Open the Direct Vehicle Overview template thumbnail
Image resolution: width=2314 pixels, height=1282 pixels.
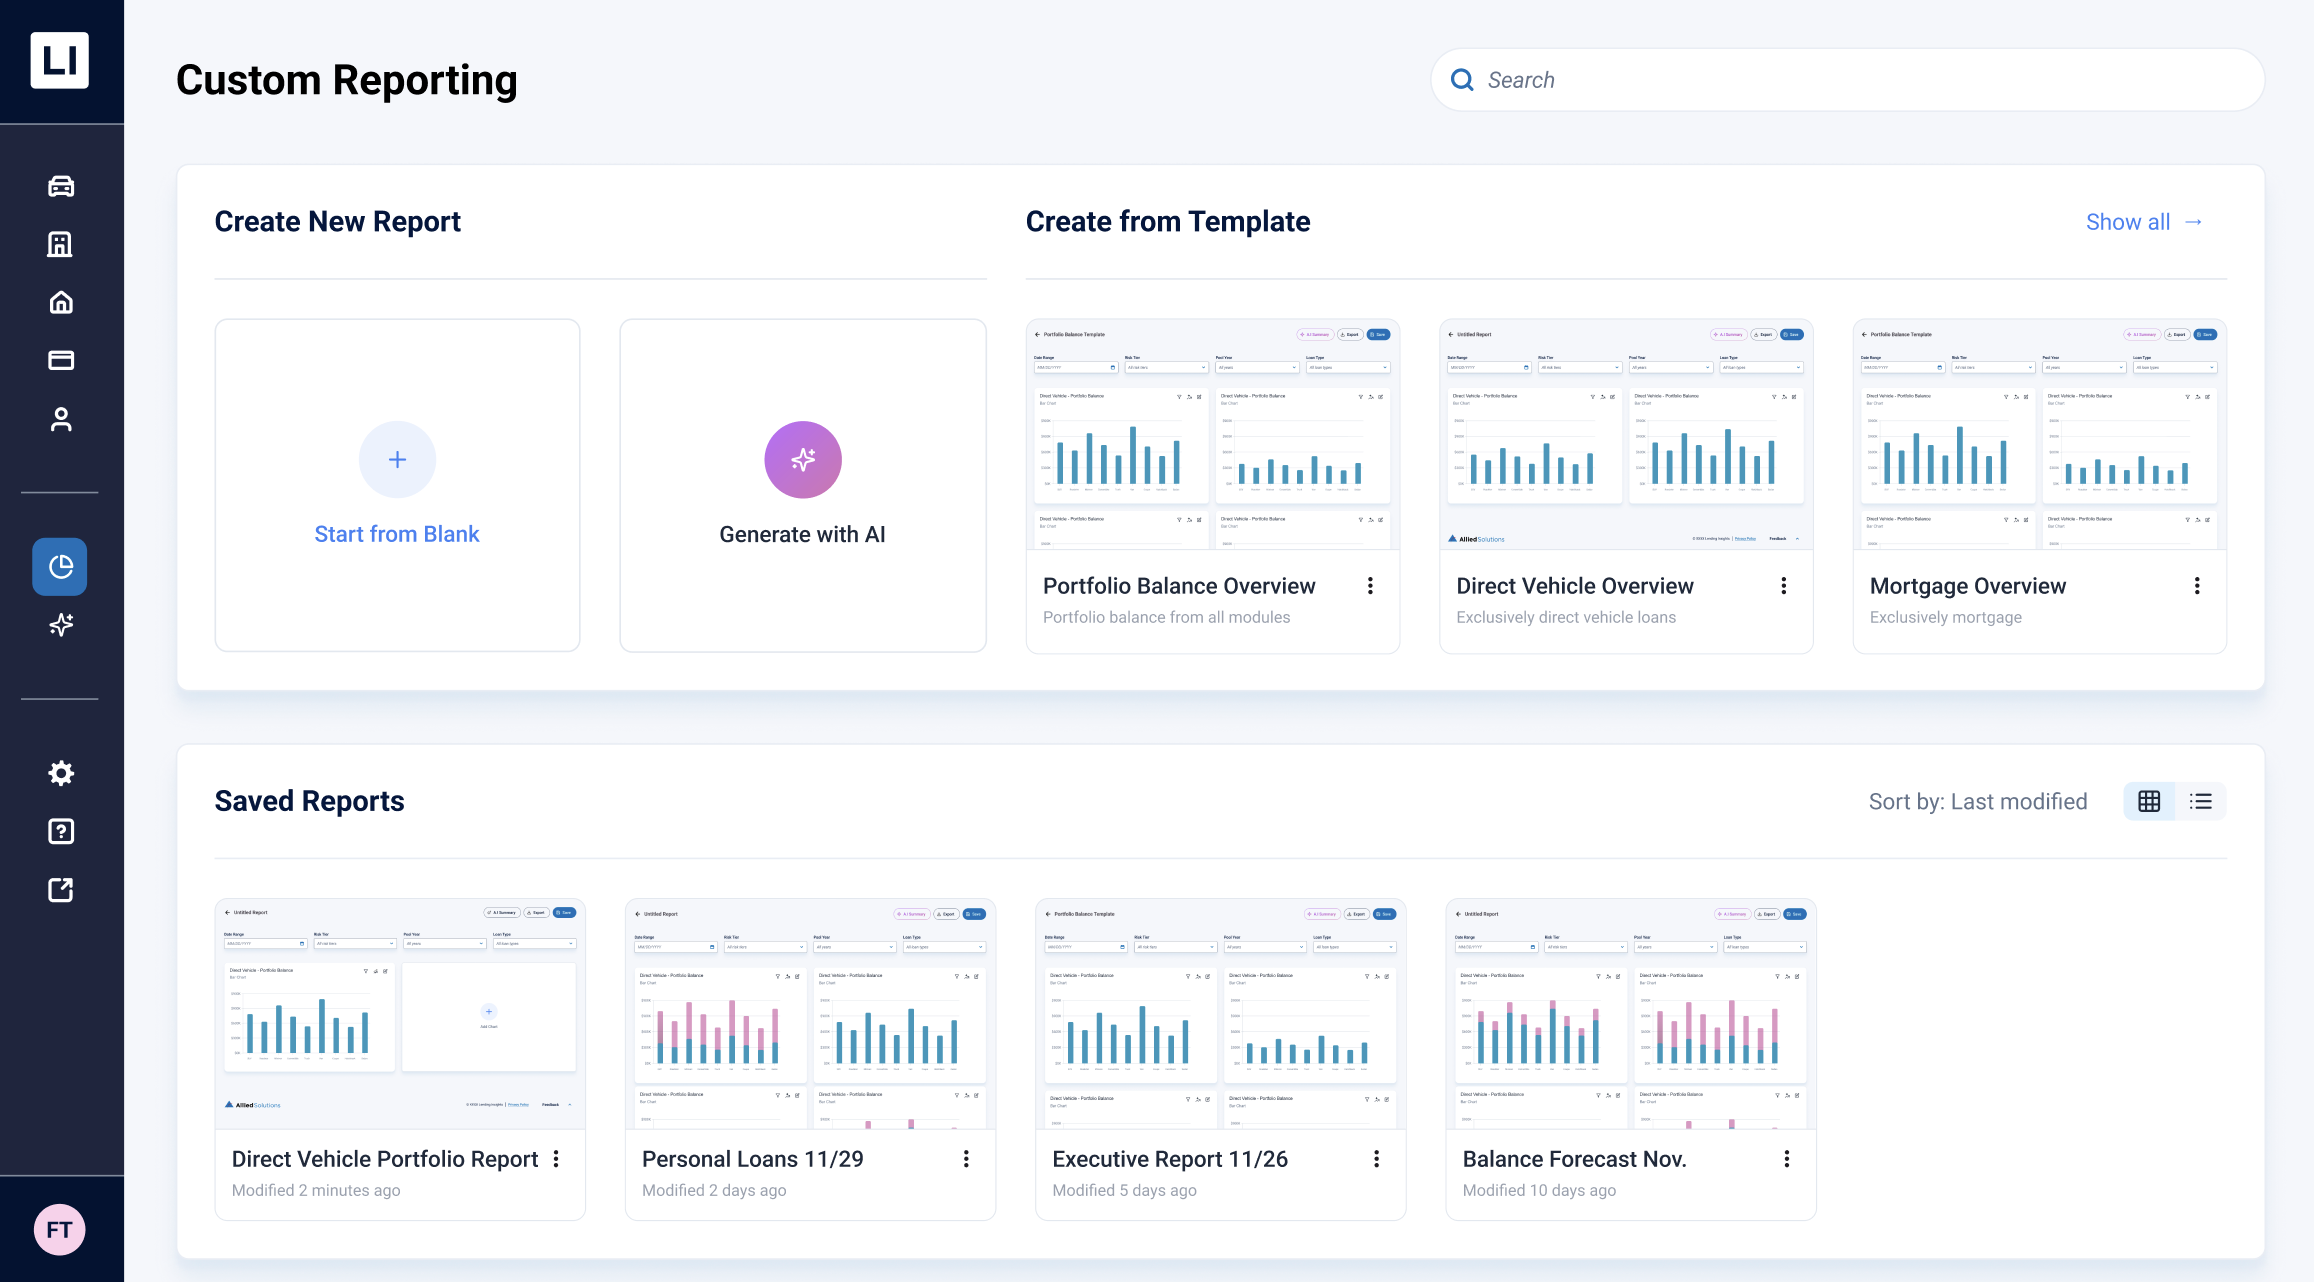click(1626, 435)
